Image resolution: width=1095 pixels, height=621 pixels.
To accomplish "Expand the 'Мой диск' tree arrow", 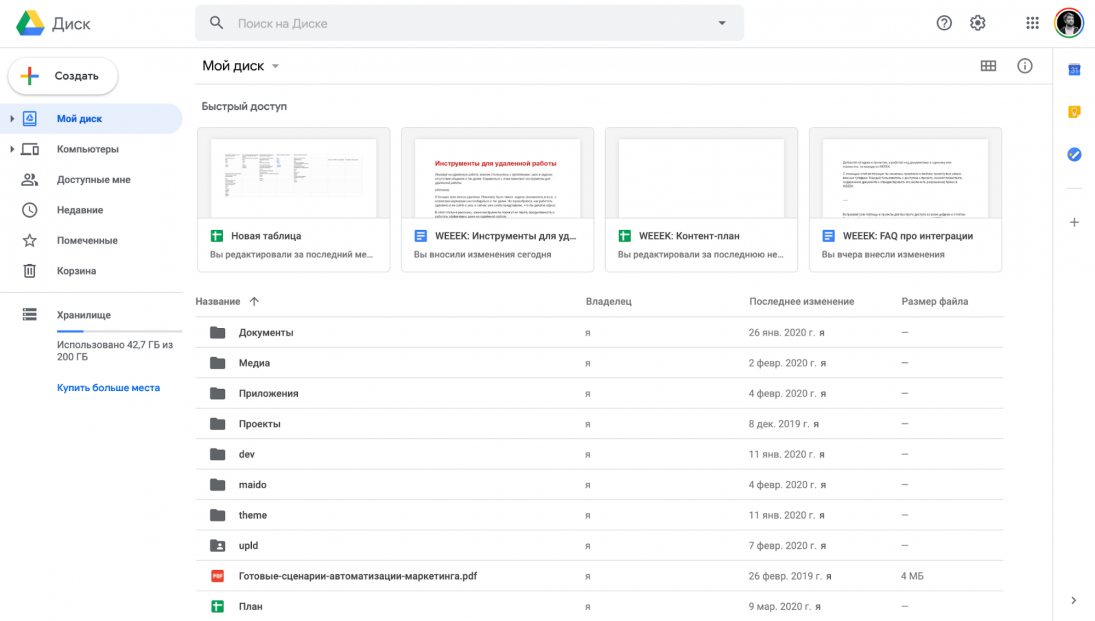I will [x=12, y=119].
